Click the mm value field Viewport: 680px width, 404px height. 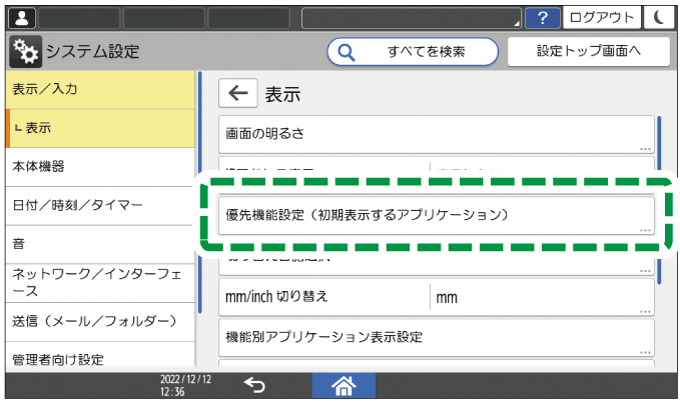pos(542,297)
